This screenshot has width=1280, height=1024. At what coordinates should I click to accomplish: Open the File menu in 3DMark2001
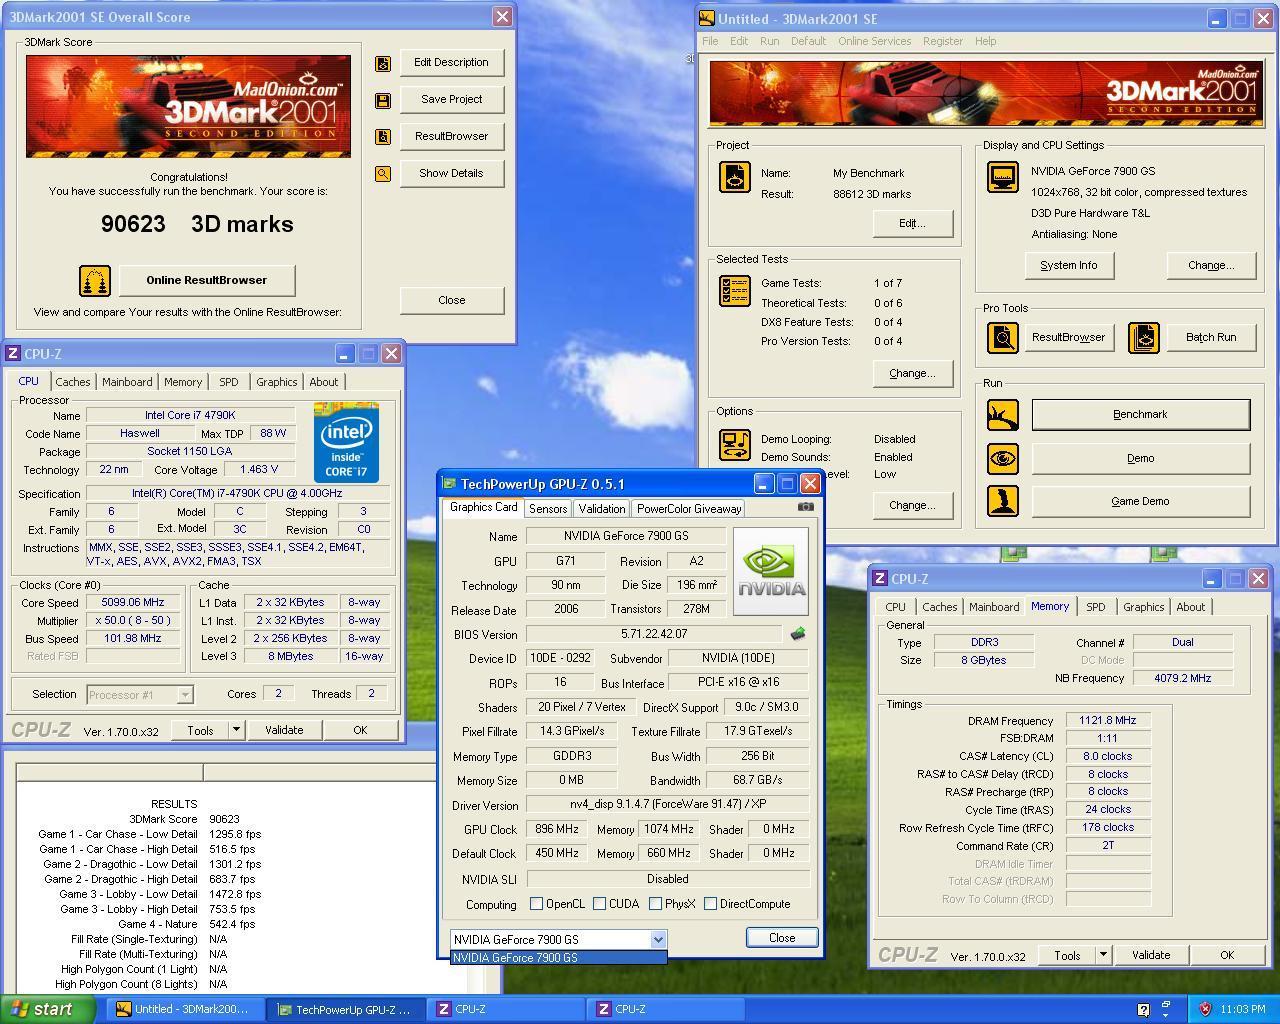pyautogui.click(x=710, y=41)
